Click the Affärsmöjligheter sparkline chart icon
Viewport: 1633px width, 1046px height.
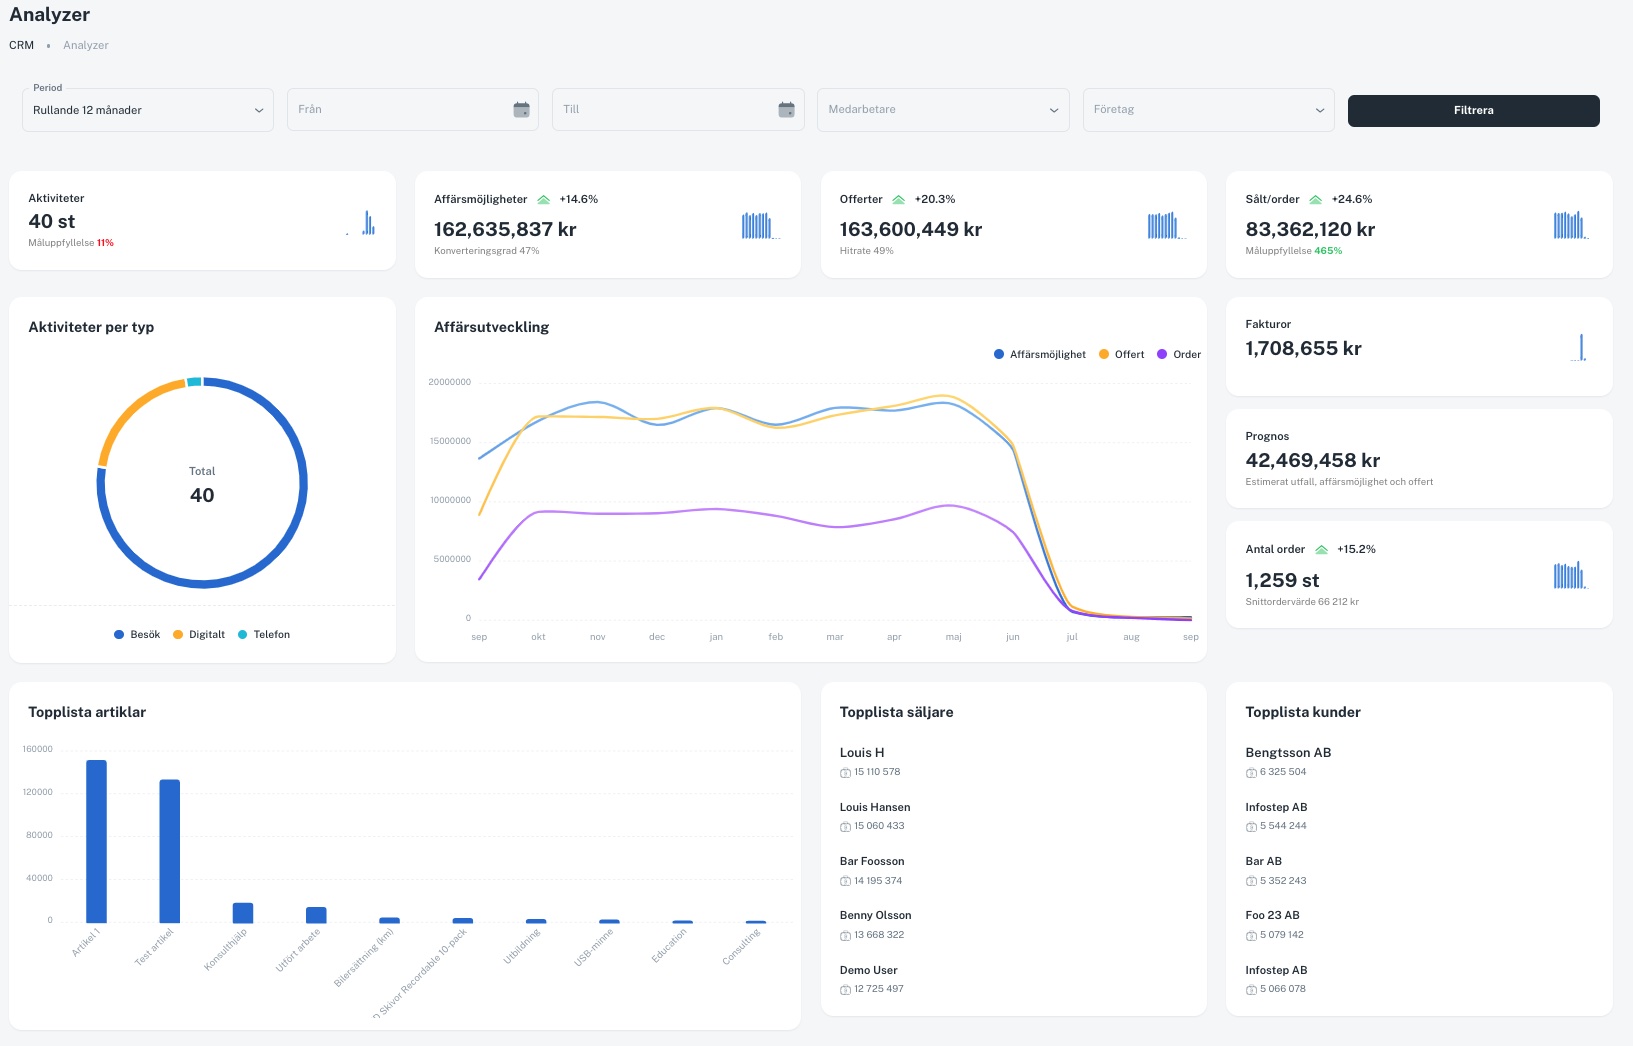coord(760,225)
